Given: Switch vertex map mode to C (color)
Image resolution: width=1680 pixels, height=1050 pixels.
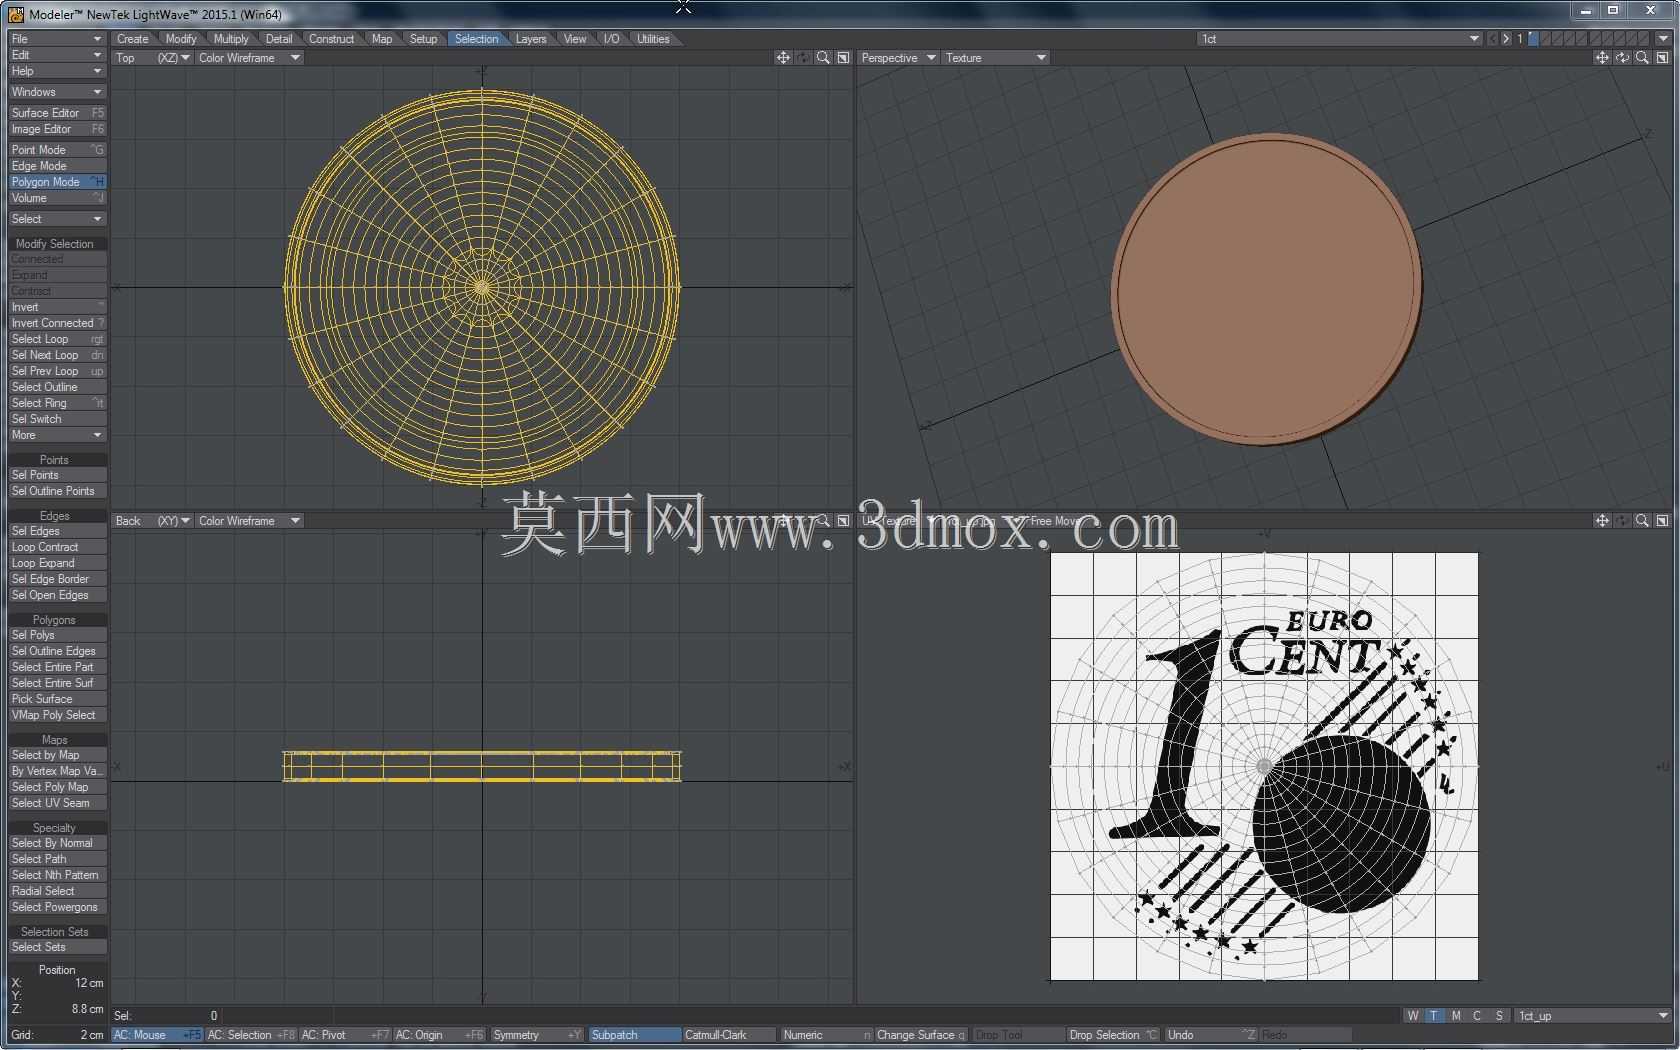Looking at the screenshot, I should point(1477,1016).
